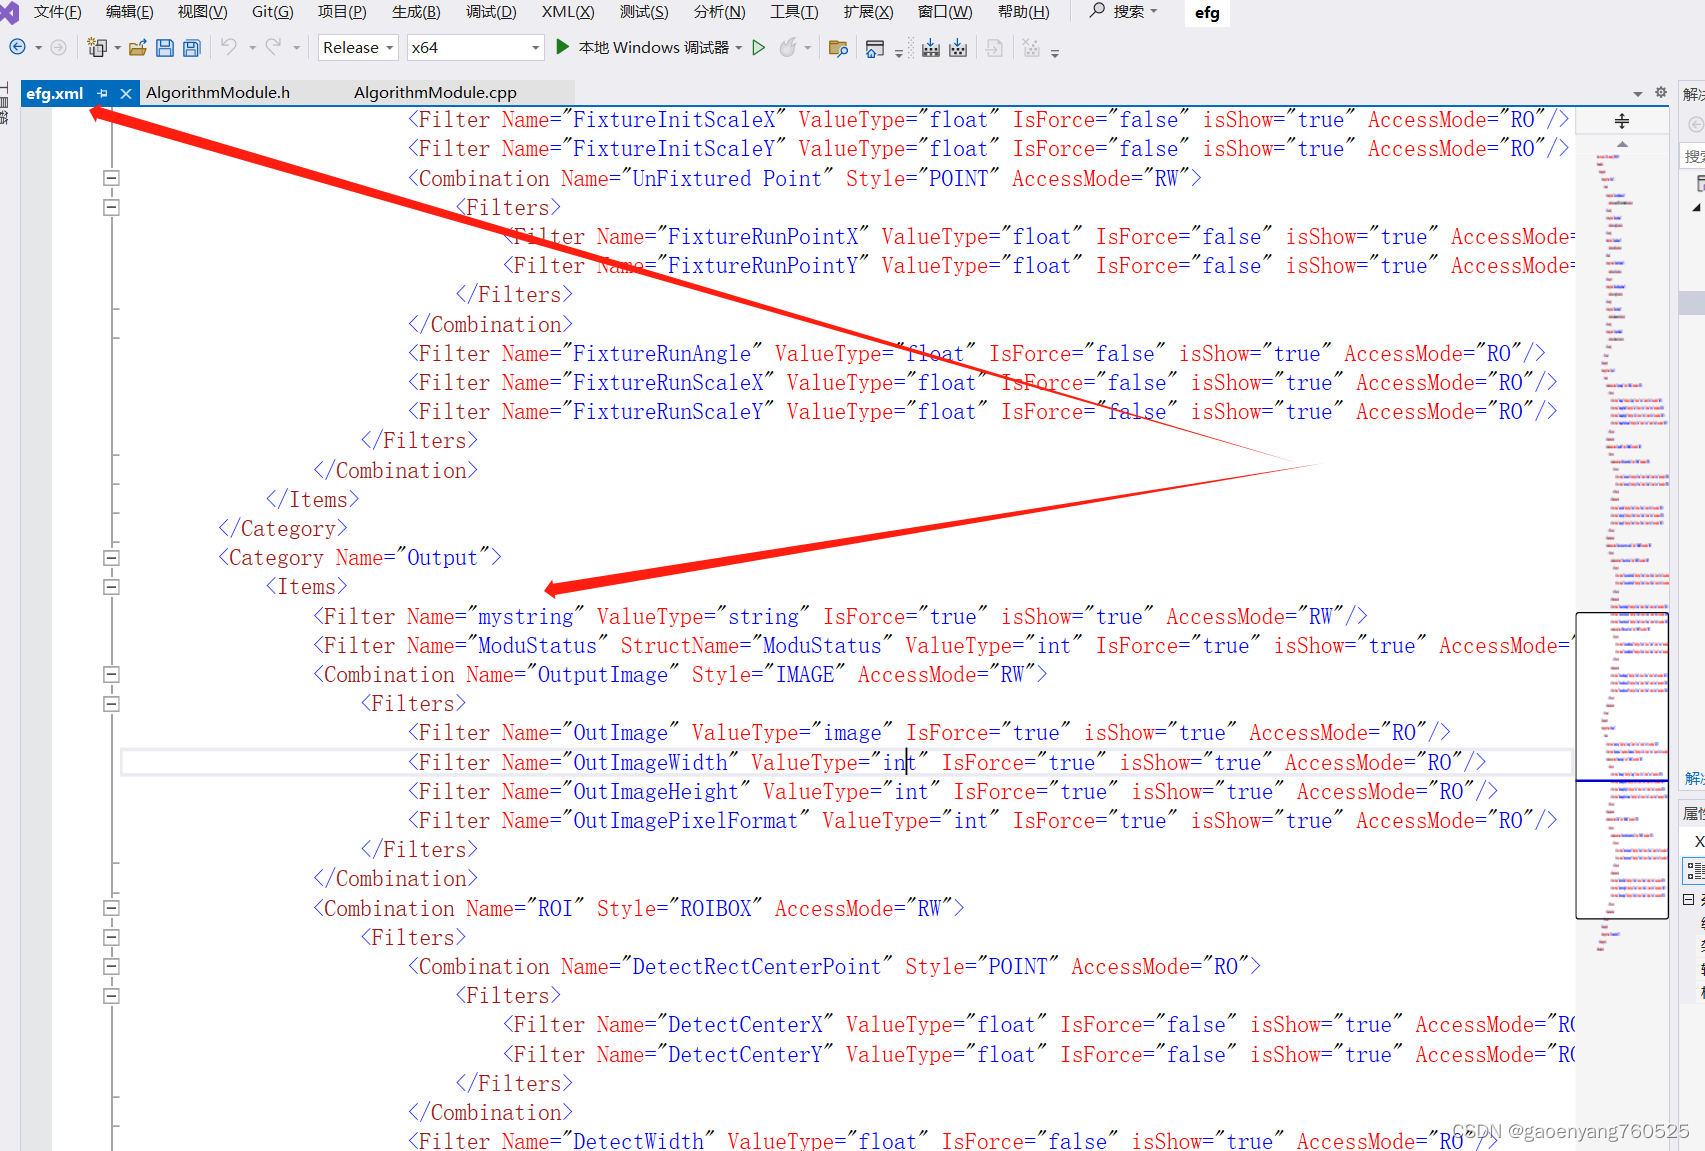Open the 生成(B) menu
Image resolution: width=1705 pixels, height=1151 pixels.
416,12
